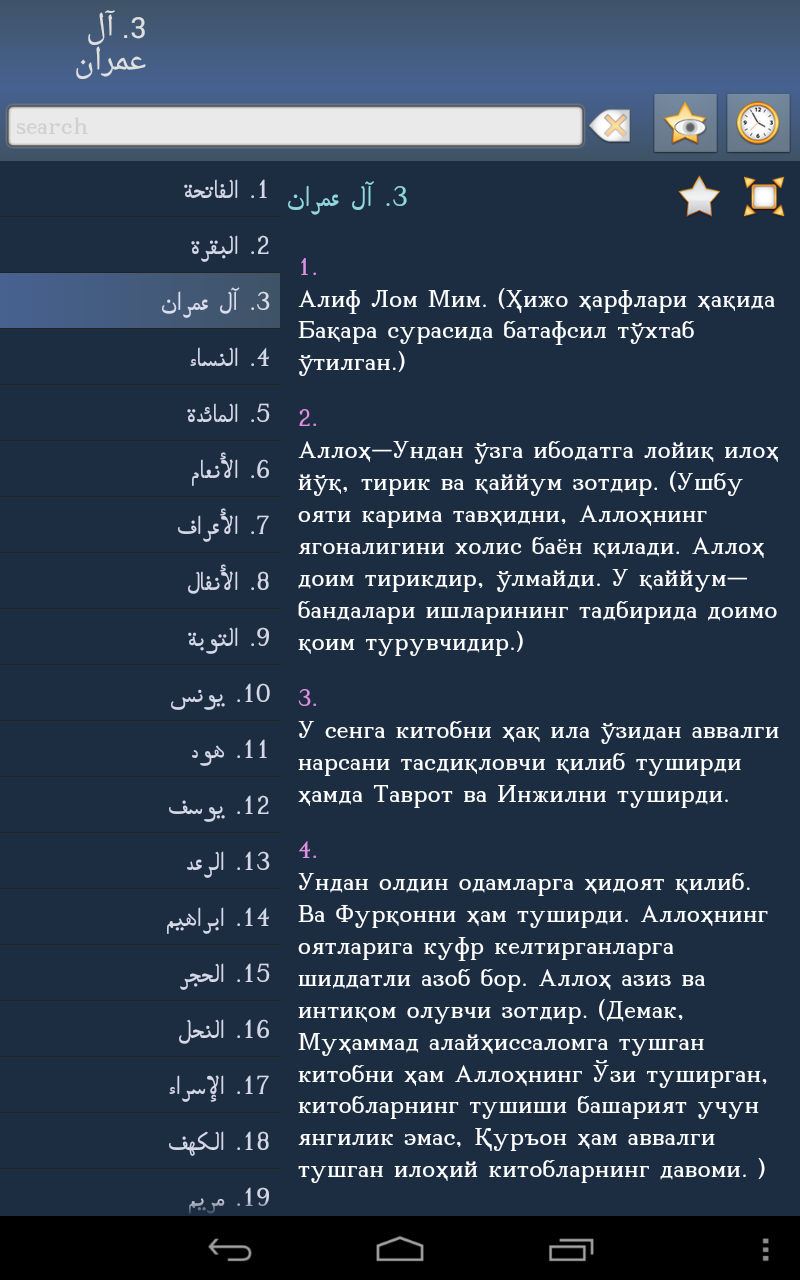Select sura 15 الحجر in the list
Screen dimensions: 800x1280
point(140,974)
